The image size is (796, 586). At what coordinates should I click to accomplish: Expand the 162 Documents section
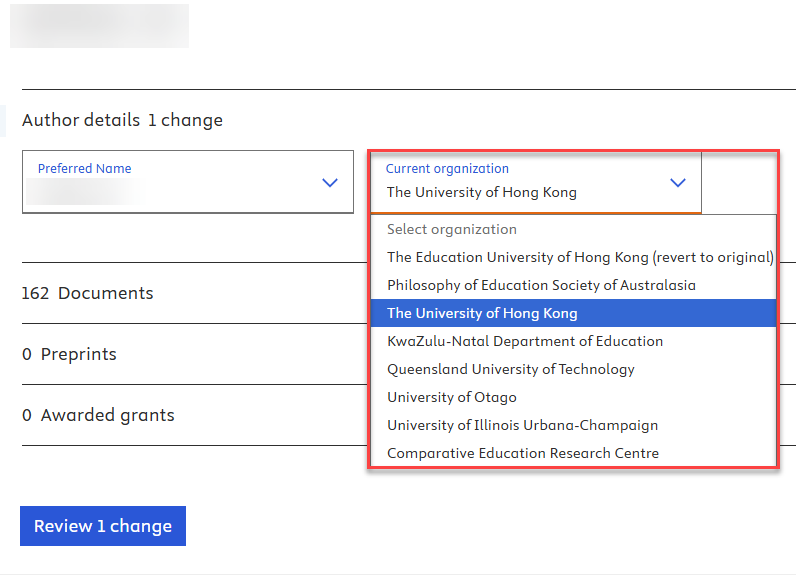click(88, 293)
